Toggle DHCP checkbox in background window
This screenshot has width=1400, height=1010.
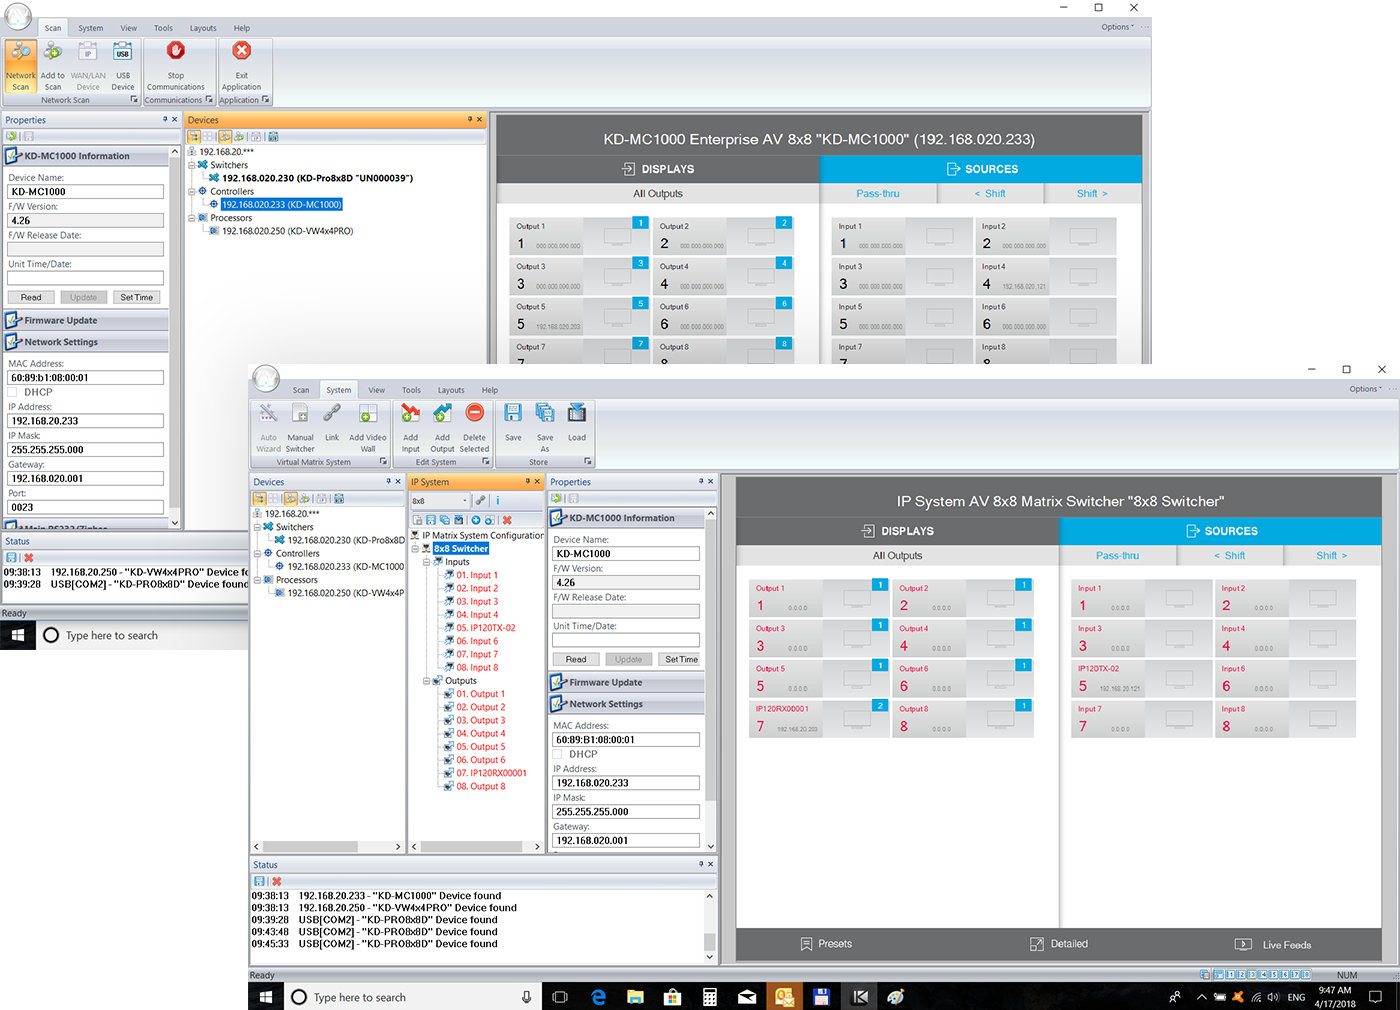[13, 393]
